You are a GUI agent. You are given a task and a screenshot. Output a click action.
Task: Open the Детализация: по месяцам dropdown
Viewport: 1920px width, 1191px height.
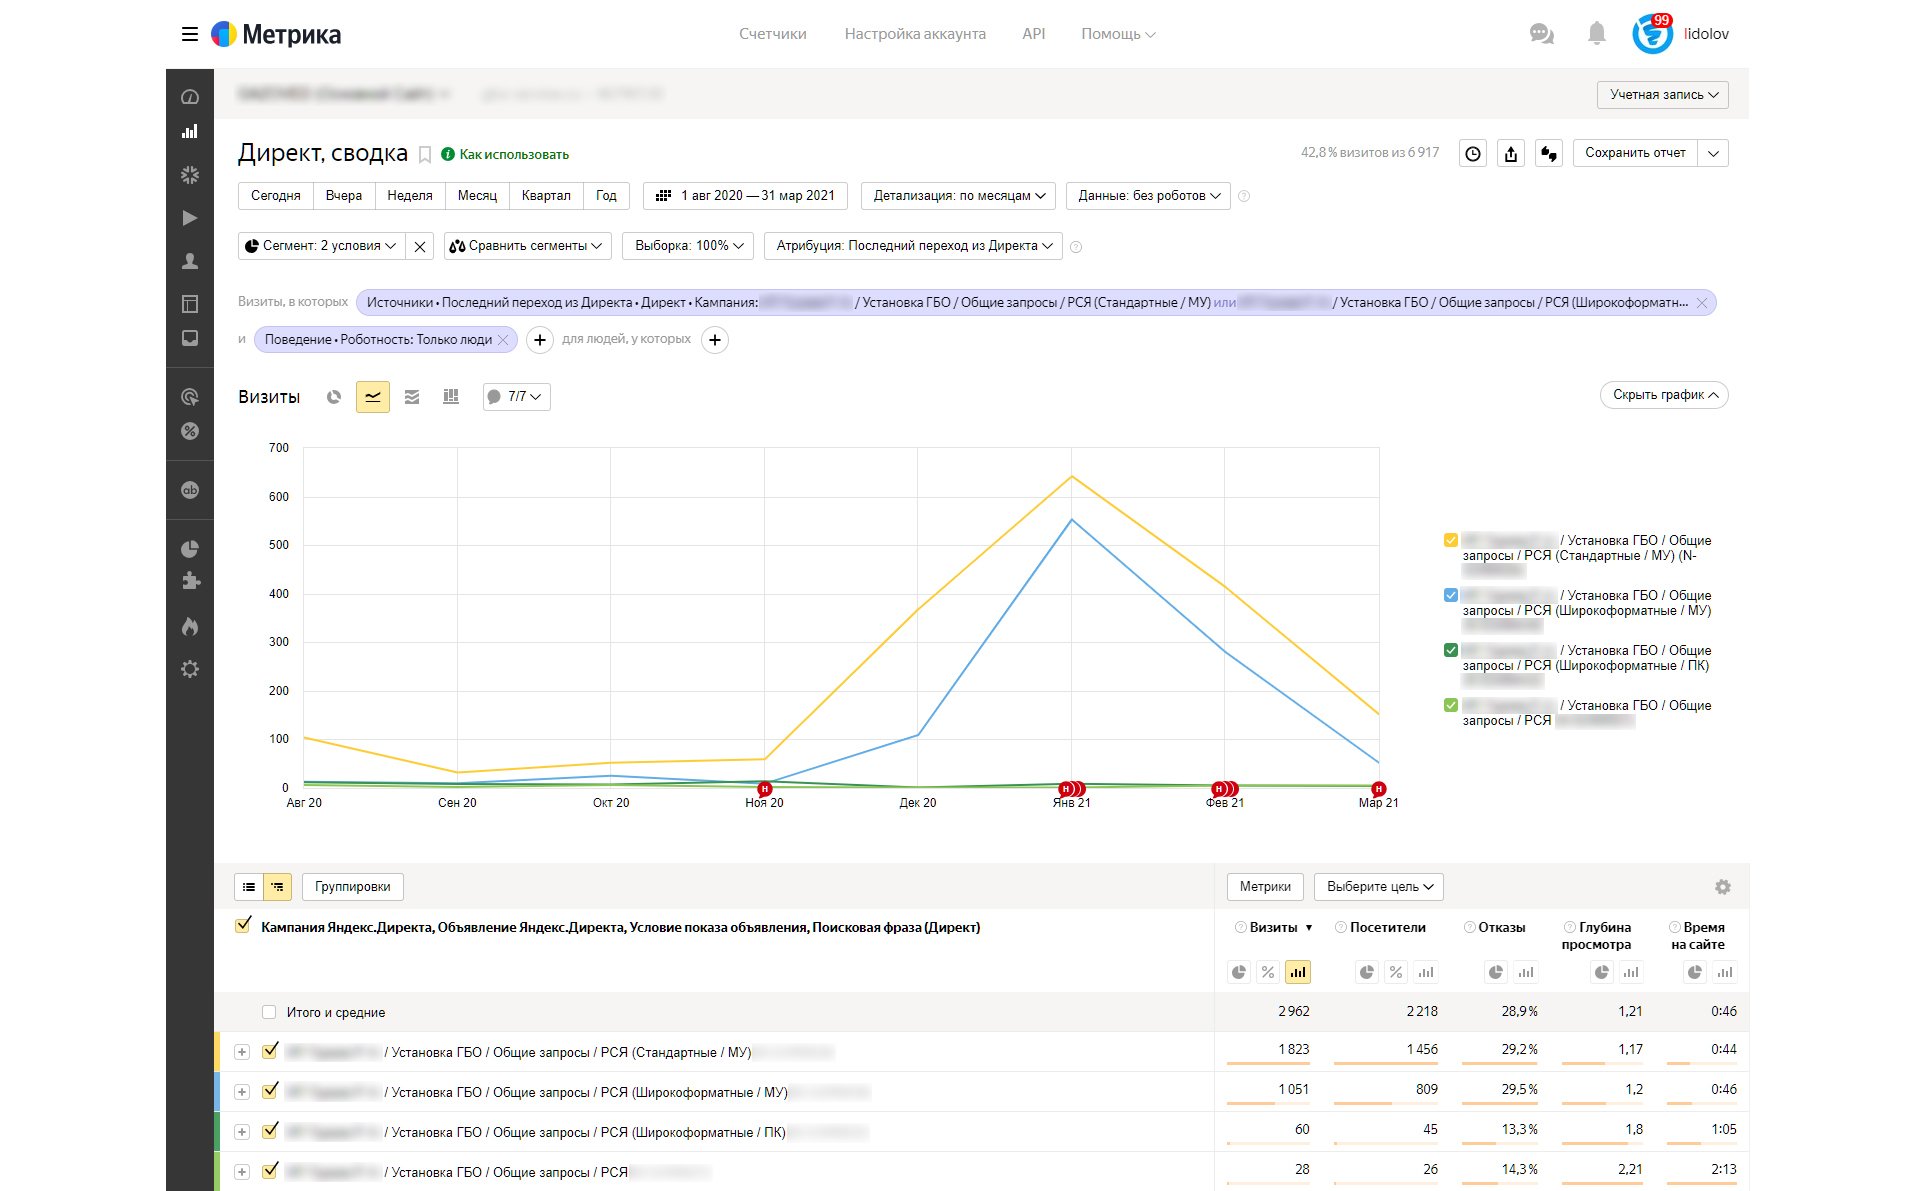(958, 196)
